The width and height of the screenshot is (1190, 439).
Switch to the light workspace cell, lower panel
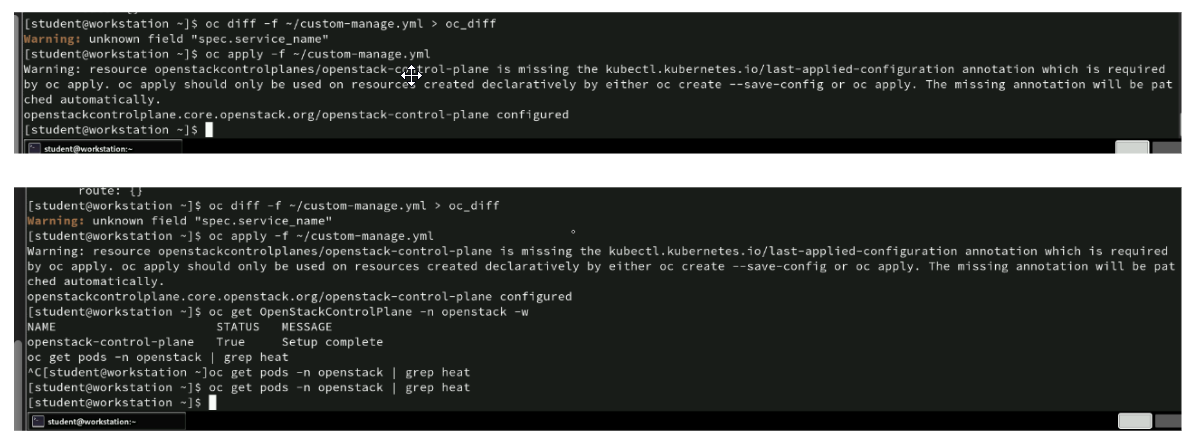click(1135, 421)
